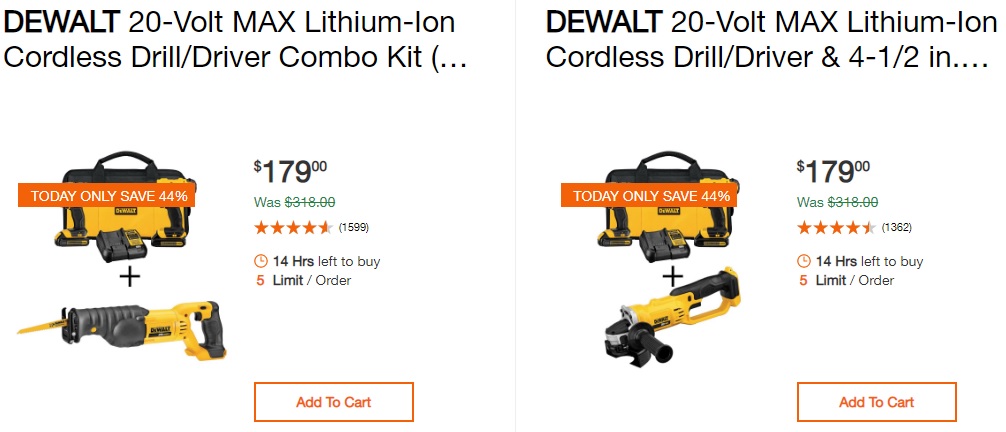This screenshot has height=432, width=1006.
Task: Click the right product's clock icon
Action: tap(804, 262)
